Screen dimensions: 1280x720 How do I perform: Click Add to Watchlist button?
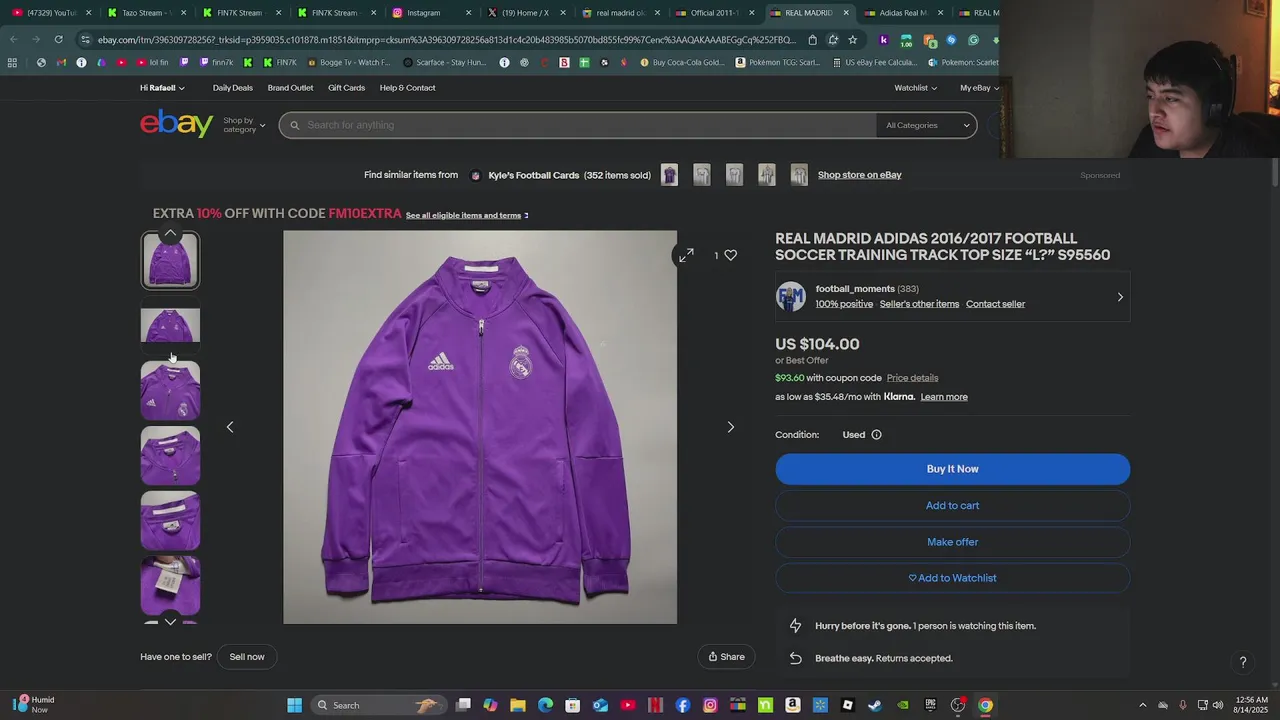952,578
